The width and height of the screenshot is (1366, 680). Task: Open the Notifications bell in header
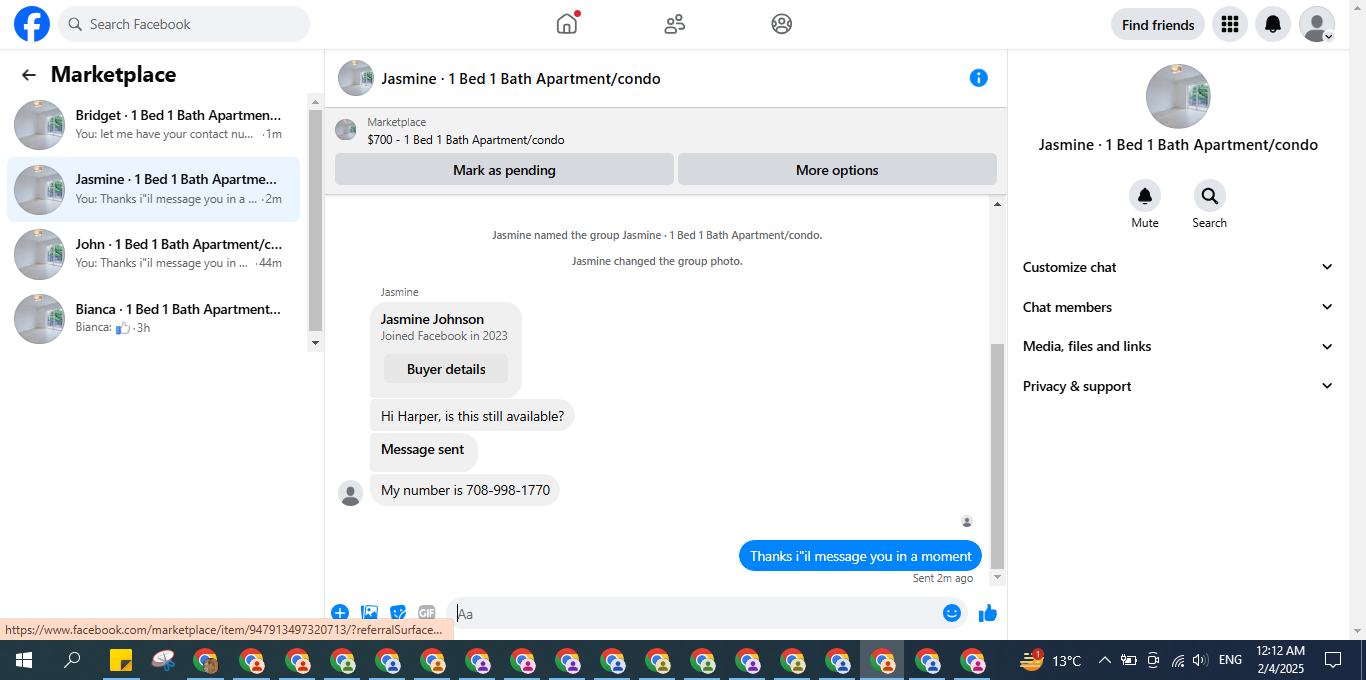coord(1273,24)
